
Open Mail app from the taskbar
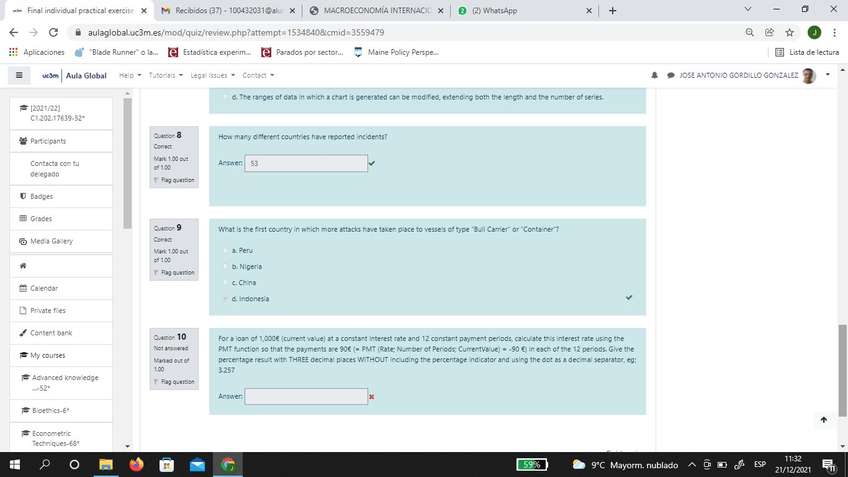click(x=197, y=465)
